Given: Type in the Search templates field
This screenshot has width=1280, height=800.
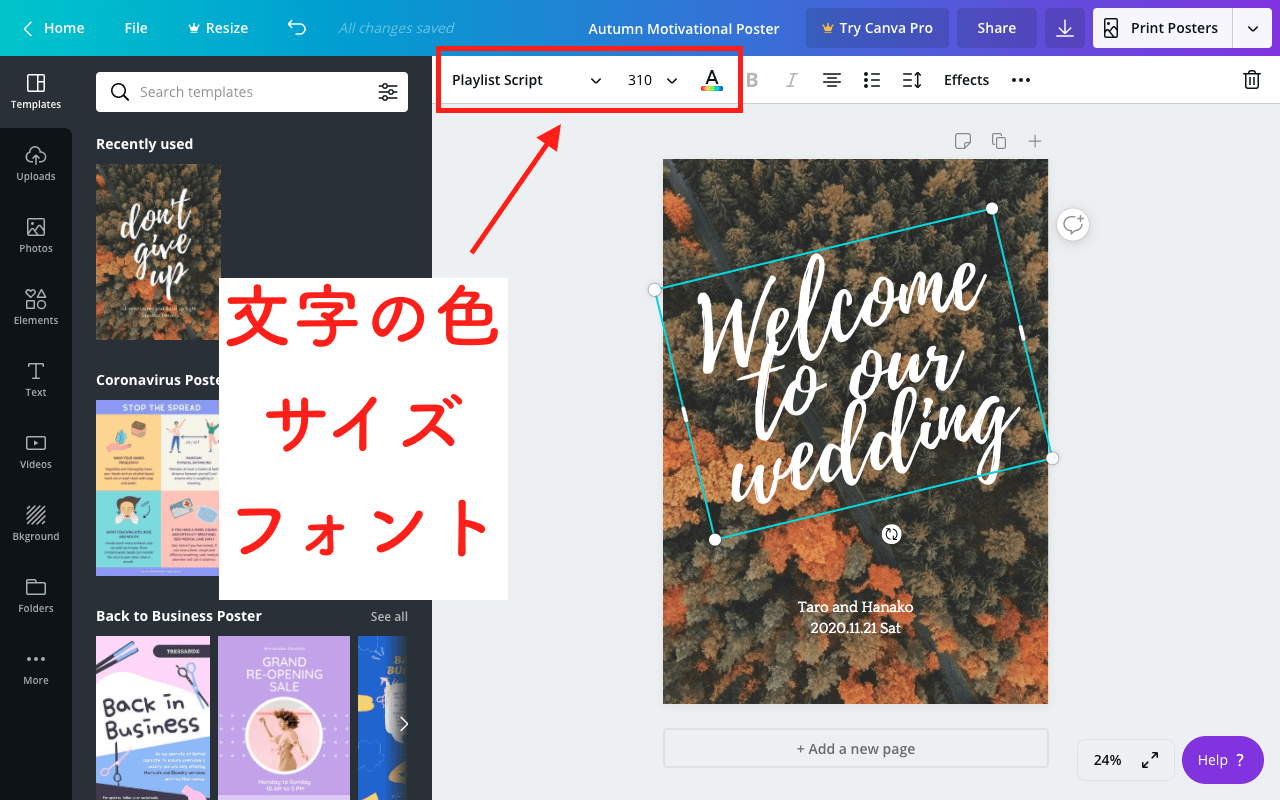Looking at the screenshot, I should [x=250, y=92].
